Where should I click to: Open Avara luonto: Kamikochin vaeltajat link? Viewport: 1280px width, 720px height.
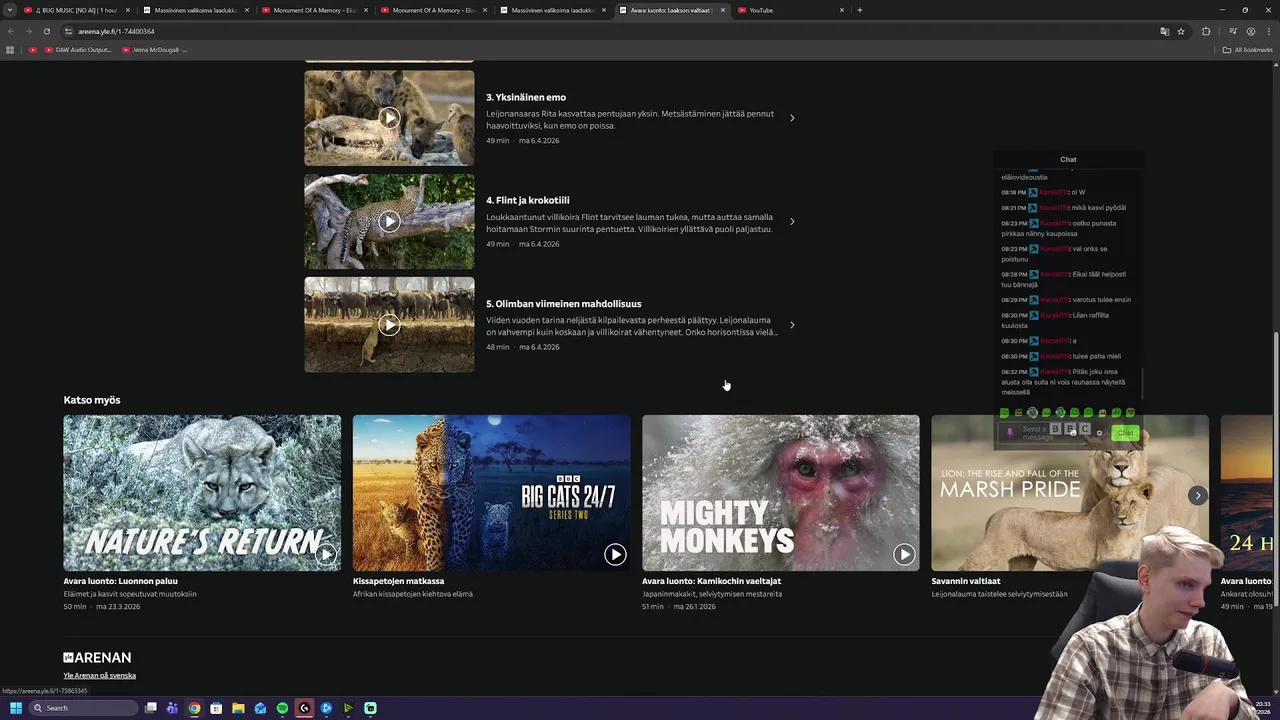click(x=711, y=581)
